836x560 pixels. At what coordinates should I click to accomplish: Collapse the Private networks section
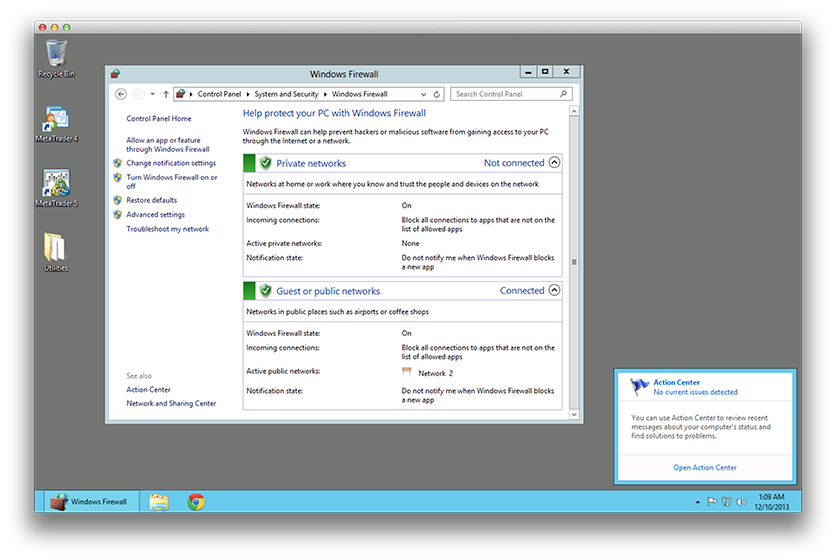tap(555, 162)
